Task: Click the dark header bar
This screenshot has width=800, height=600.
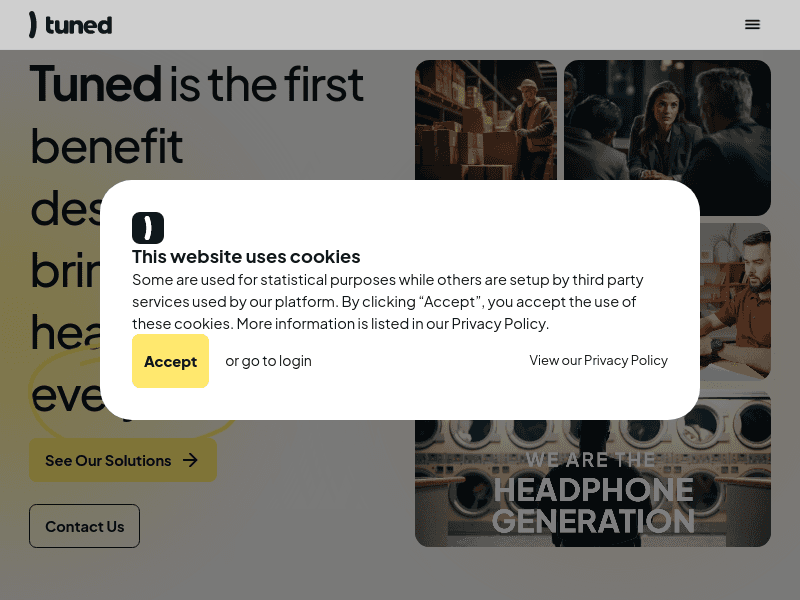Action: tap(400, 24)
